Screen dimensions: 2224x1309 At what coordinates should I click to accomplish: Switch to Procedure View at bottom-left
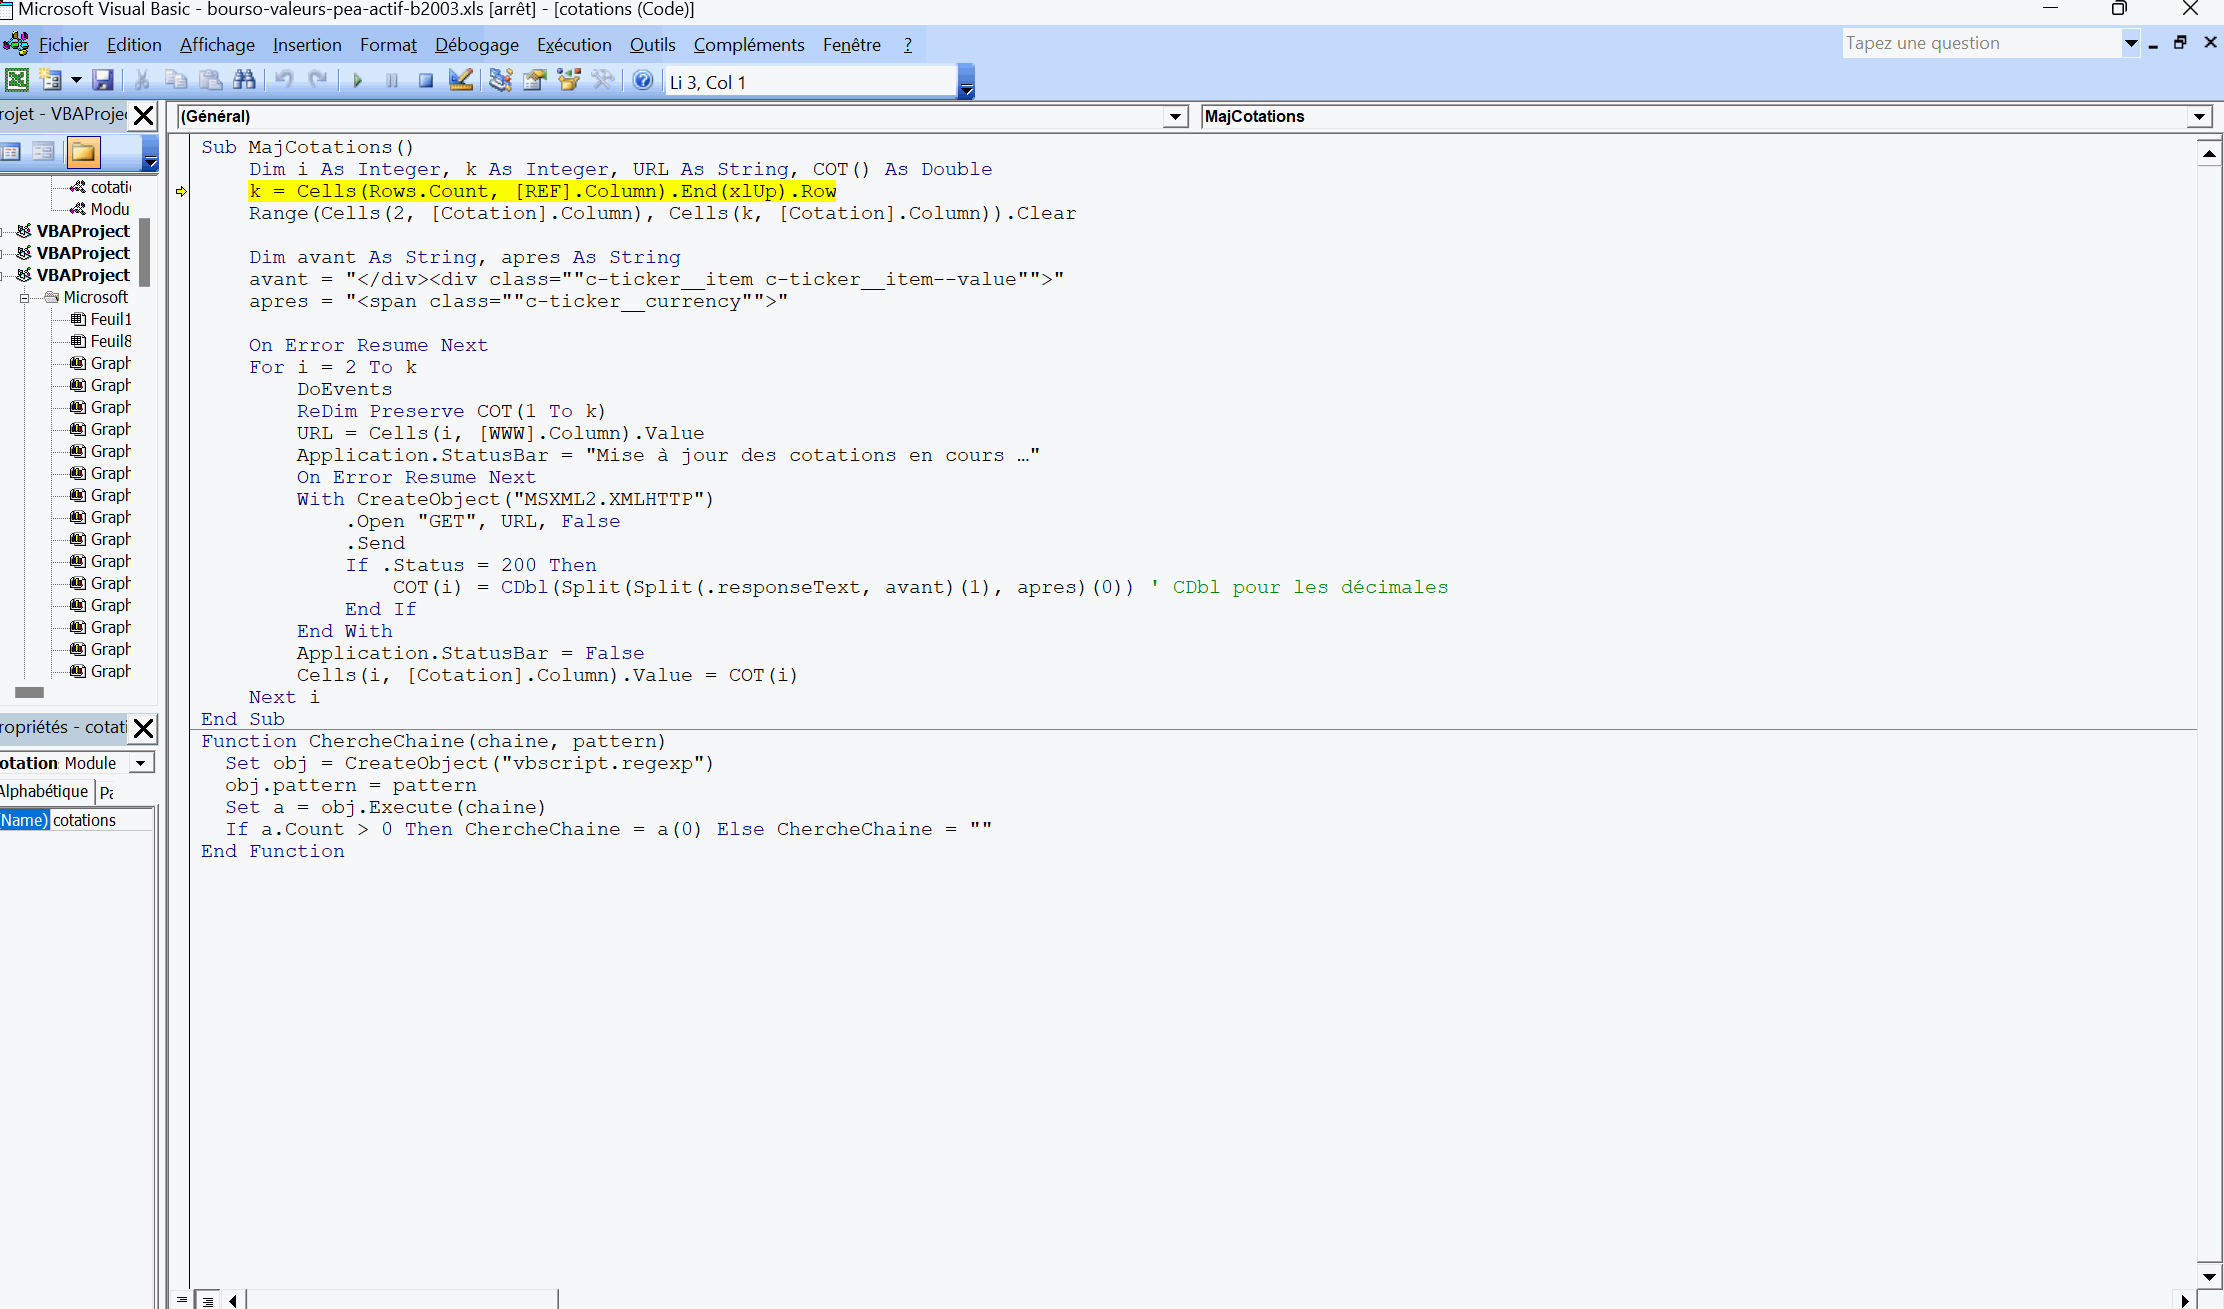(x=182, y=1300)
